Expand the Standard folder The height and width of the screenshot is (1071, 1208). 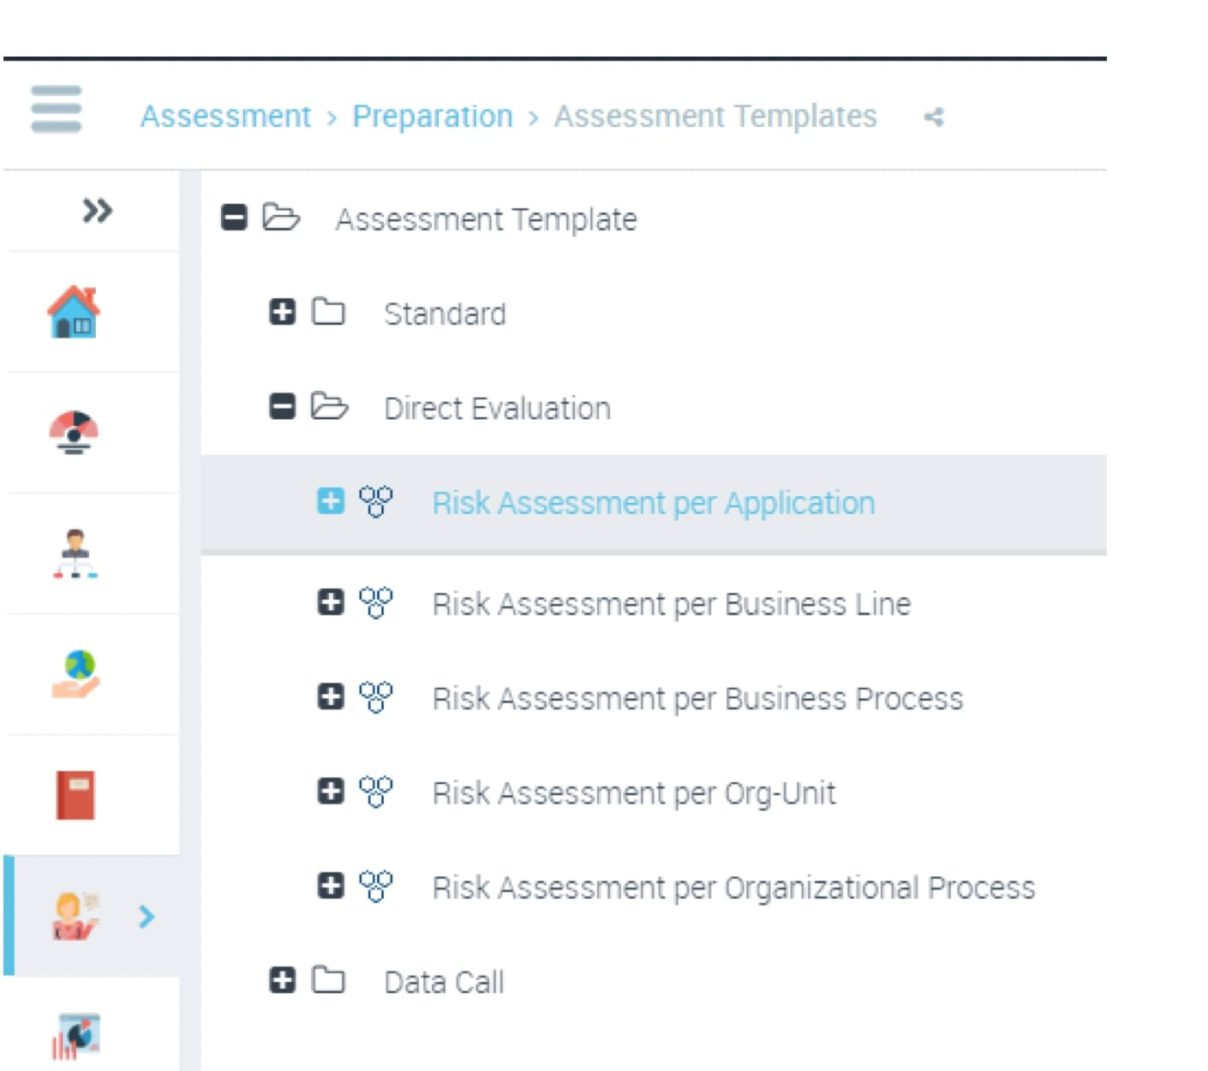click(282, 312)
